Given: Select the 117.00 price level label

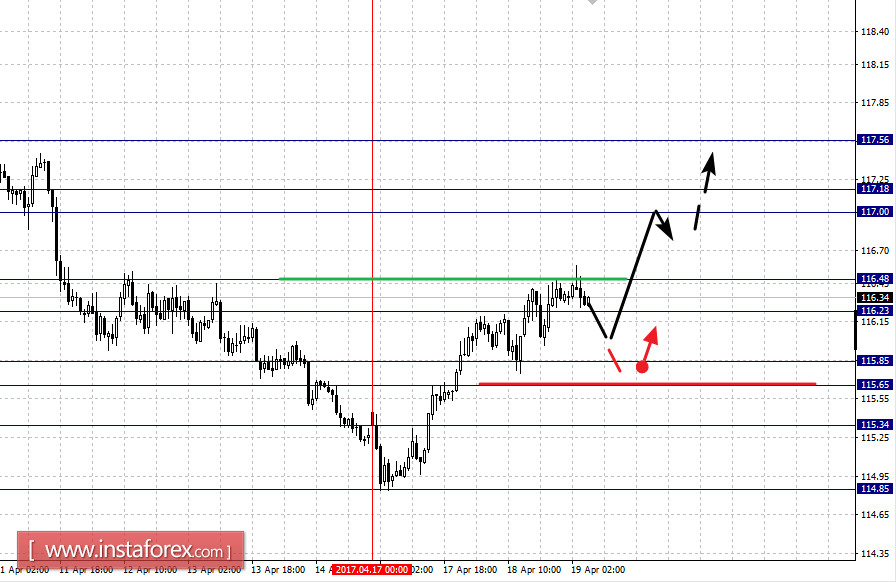Looking at the screenshot, I should [x=875, y=212].
